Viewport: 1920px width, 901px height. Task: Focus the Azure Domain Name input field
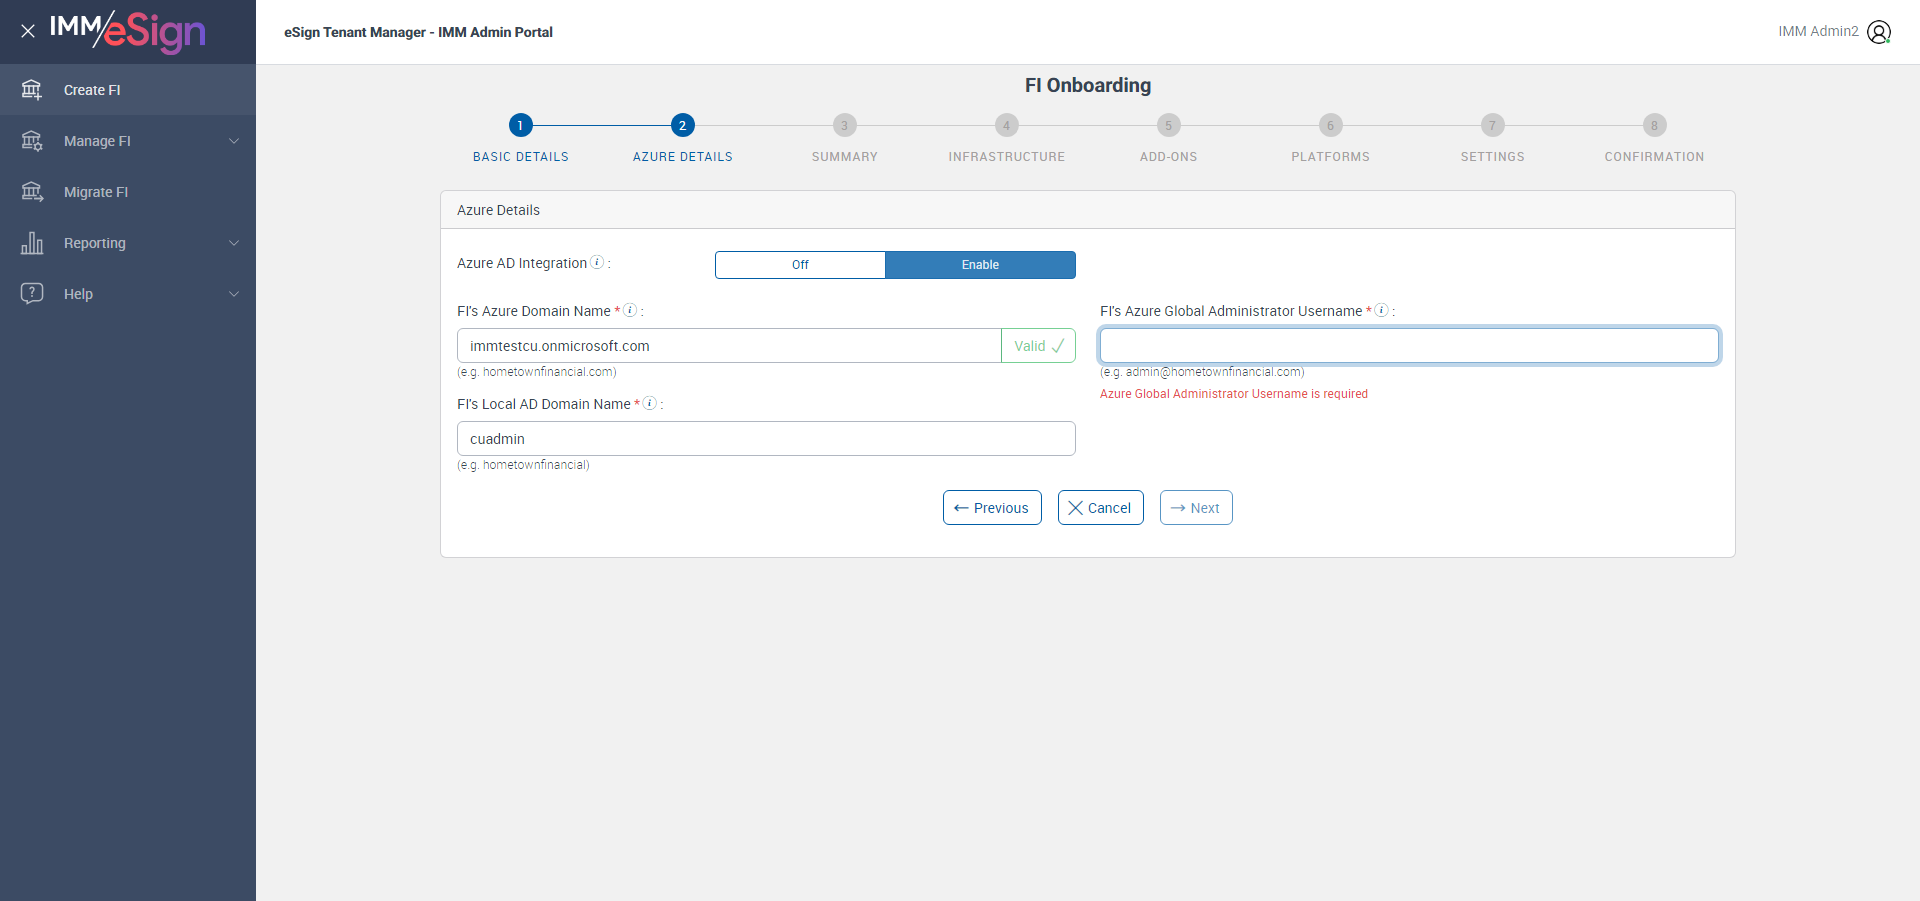pos(729,346)
